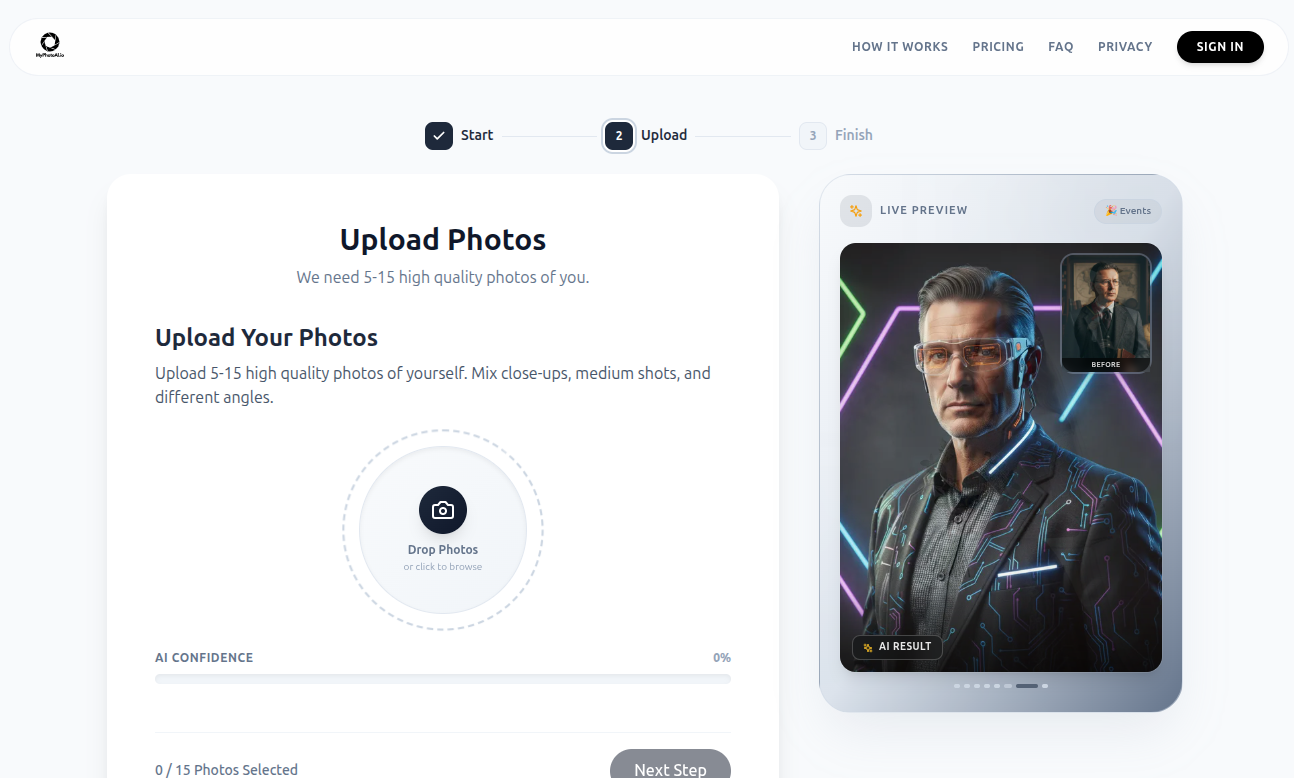Open the PRICING page
Viewport: 1294px width, 778px height.
point(997,46)
